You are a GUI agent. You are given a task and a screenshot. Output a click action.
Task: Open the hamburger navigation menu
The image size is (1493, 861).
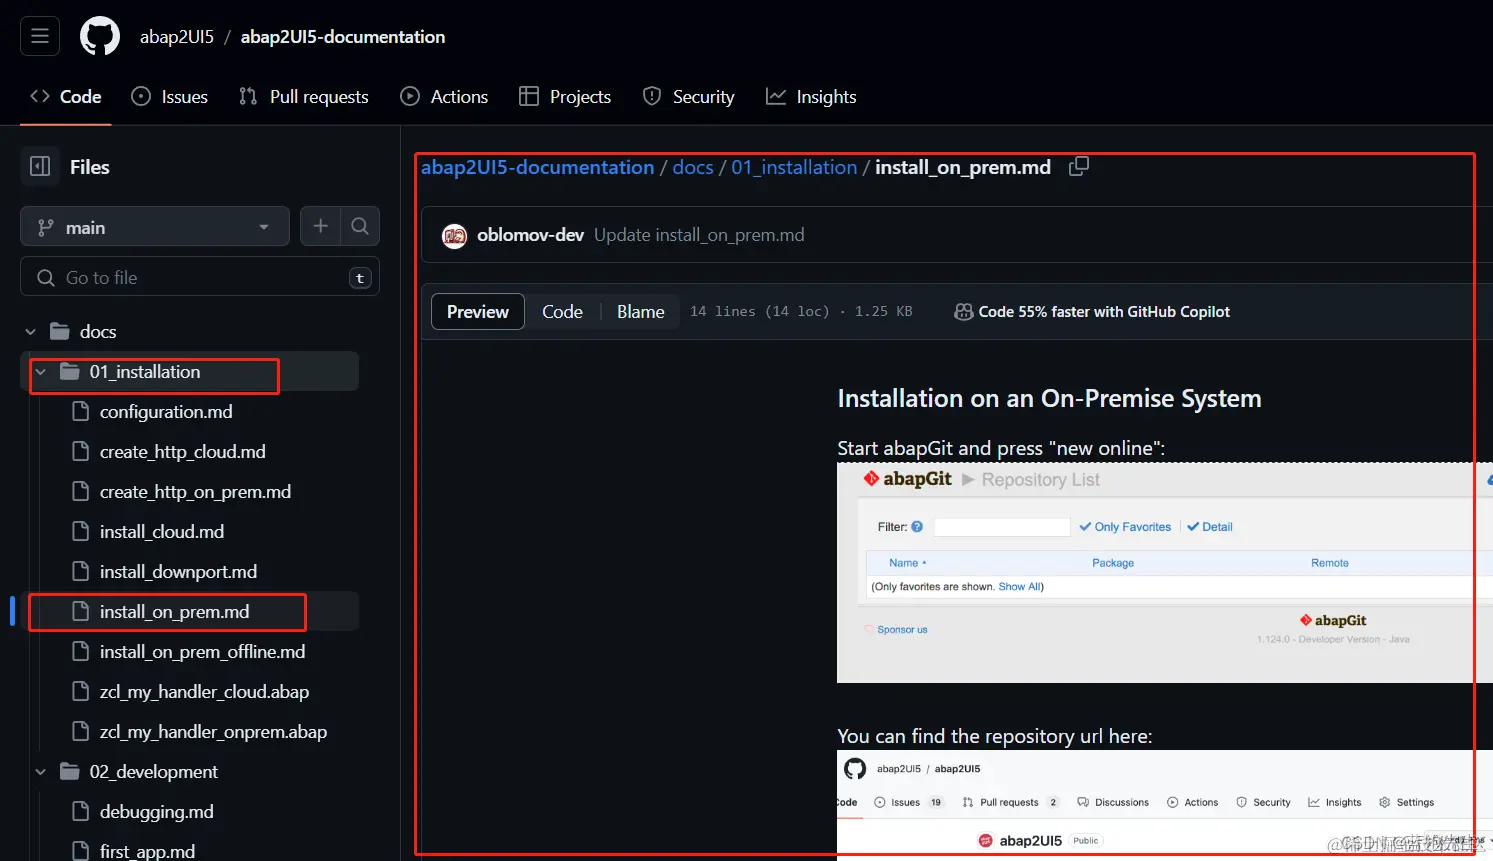coord(40,36)
